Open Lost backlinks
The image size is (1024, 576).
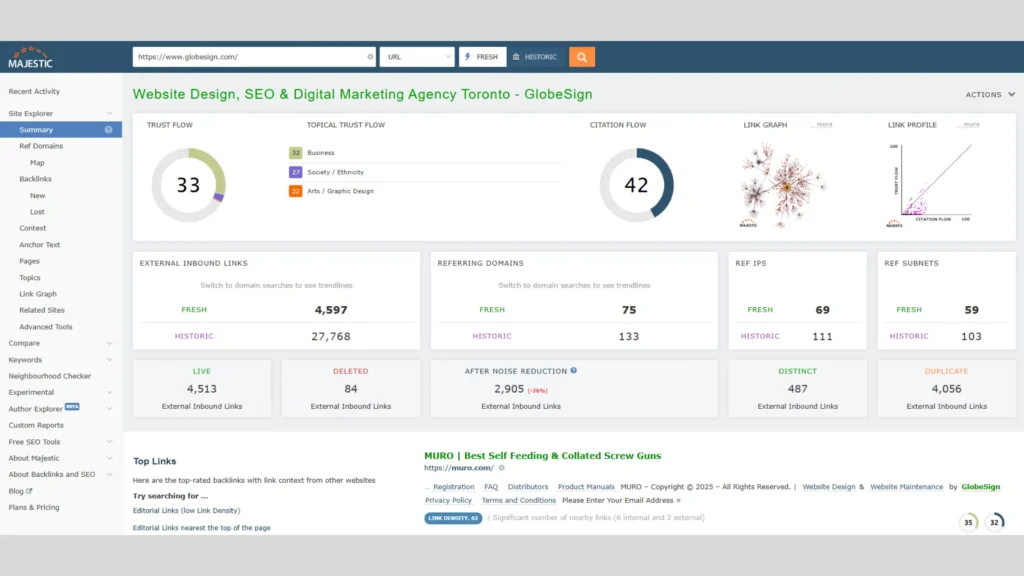click(37, 212)
